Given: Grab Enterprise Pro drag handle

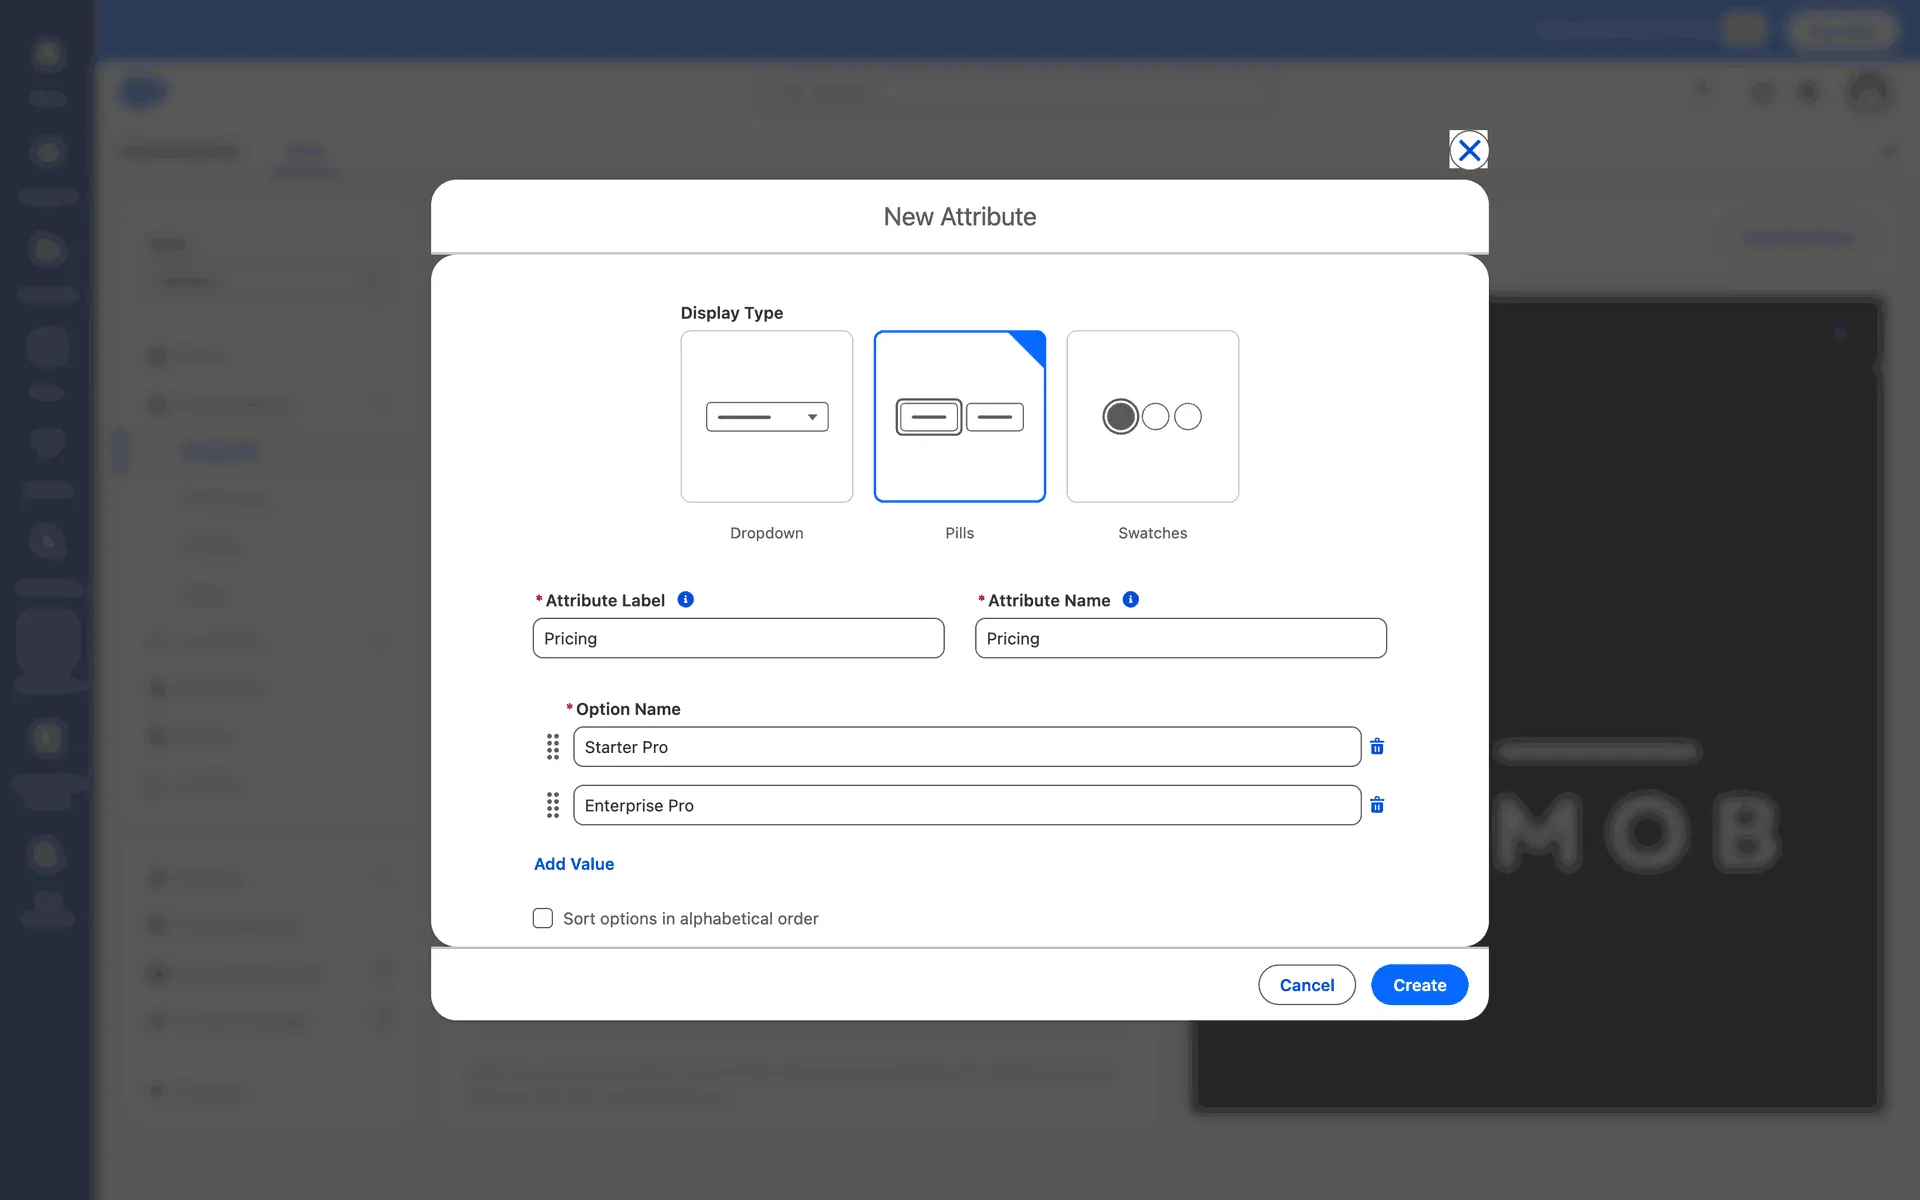Looking at the screenshot, I should coord(553,805).
